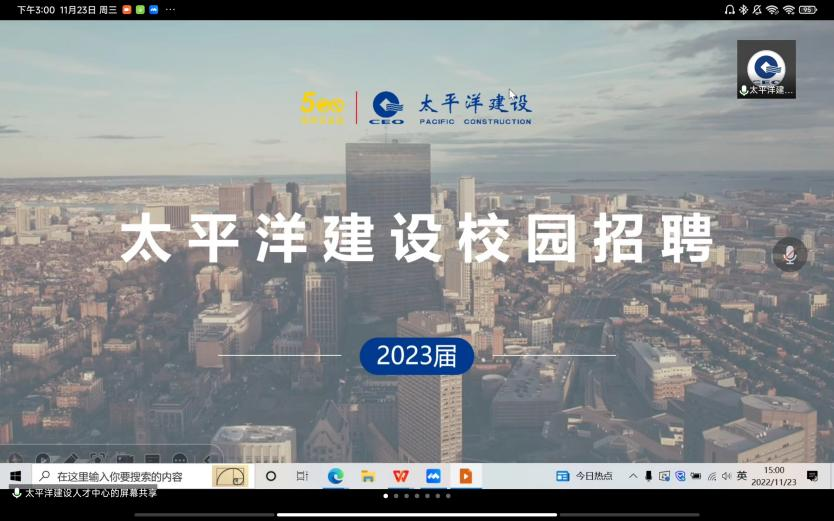Expand the hidden system tray icons

click(x=633, y=477)
